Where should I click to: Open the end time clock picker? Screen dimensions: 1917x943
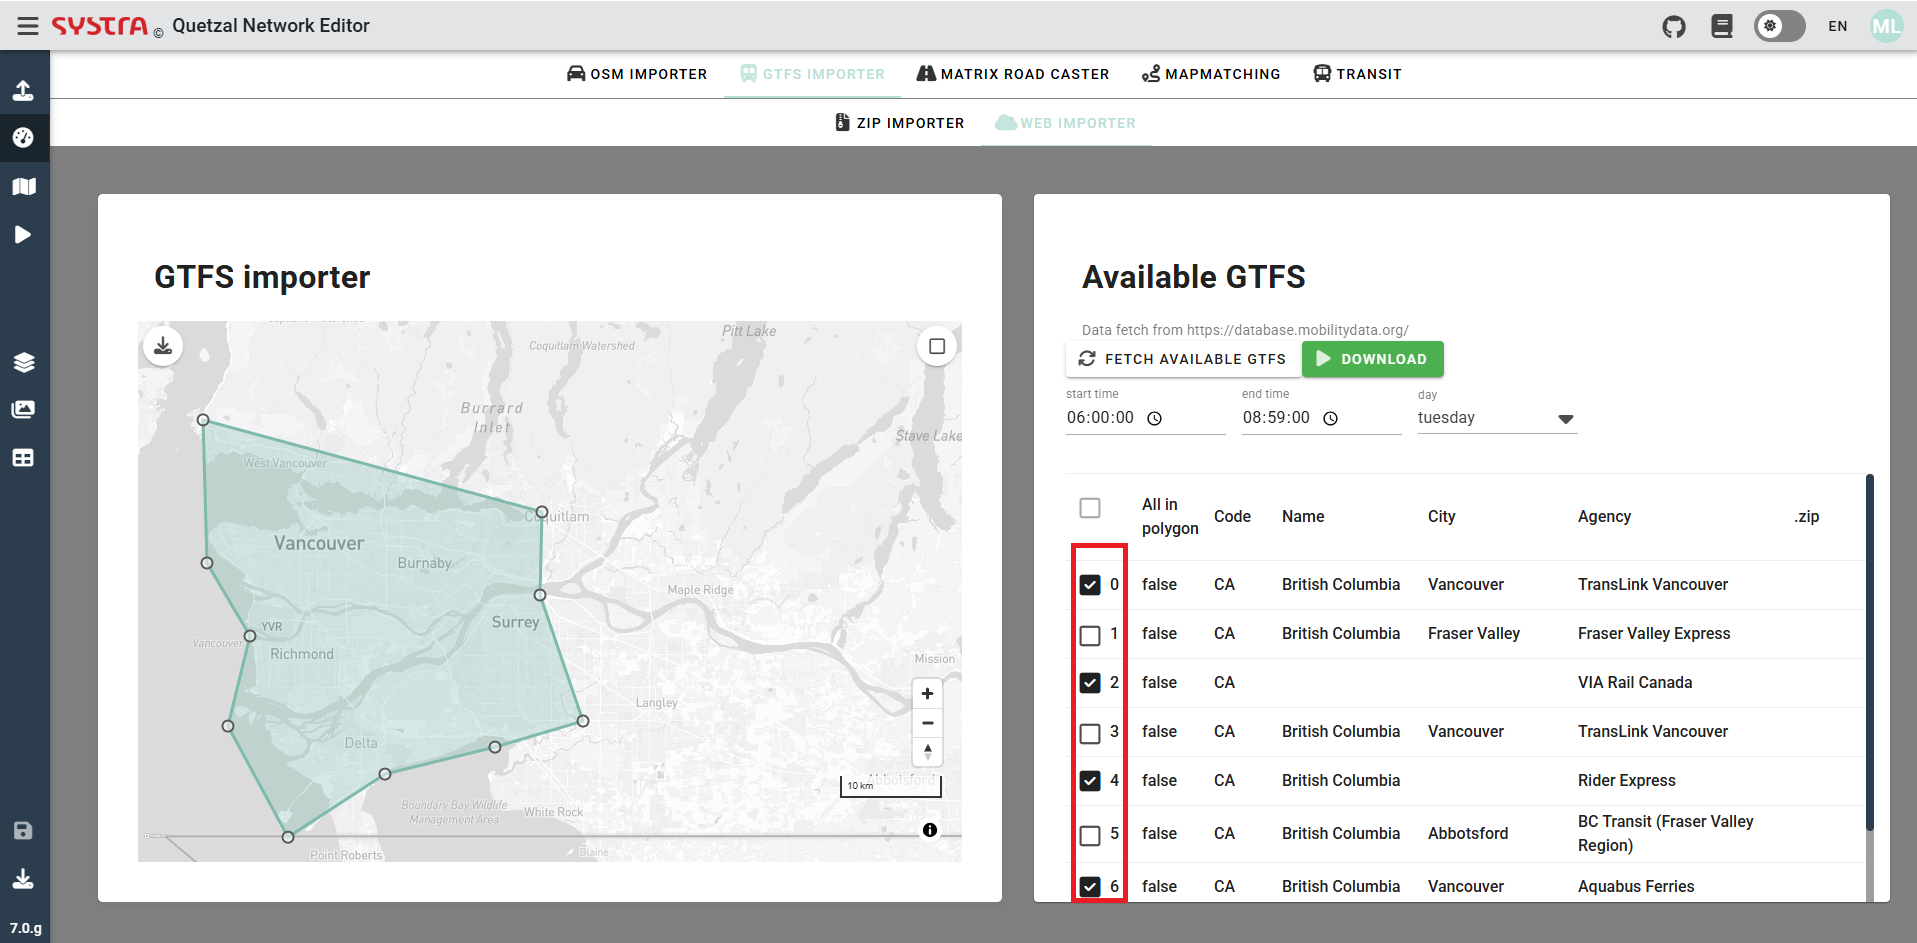pyautogui.click(x=1330, y=419)
